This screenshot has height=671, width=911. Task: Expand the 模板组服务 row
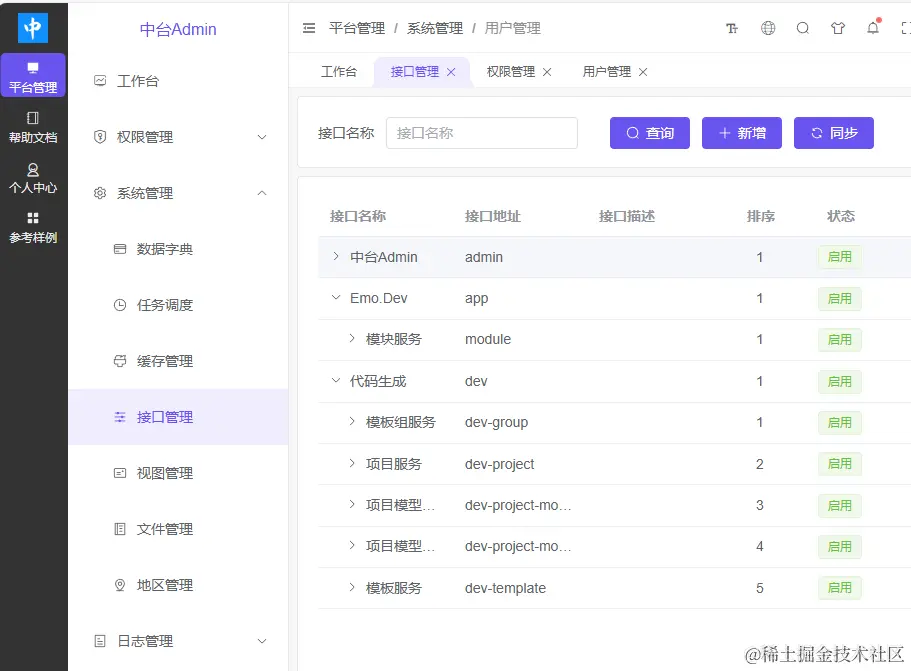tap(352, 421)
